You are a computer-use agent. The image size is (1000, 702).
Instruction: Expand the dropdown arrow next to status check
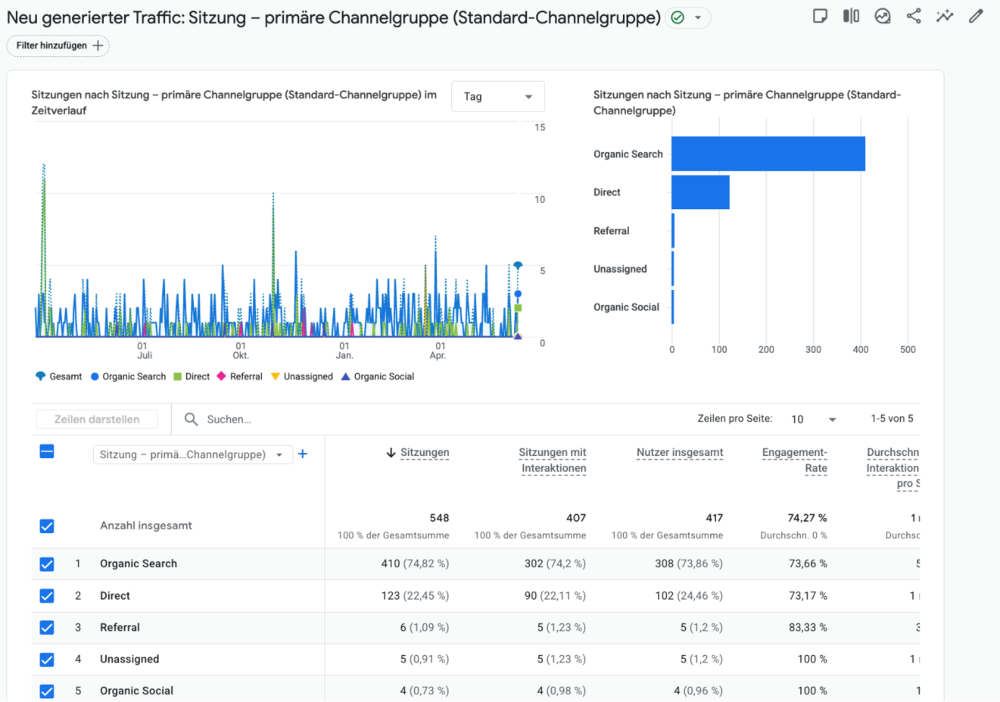[698, 18]
